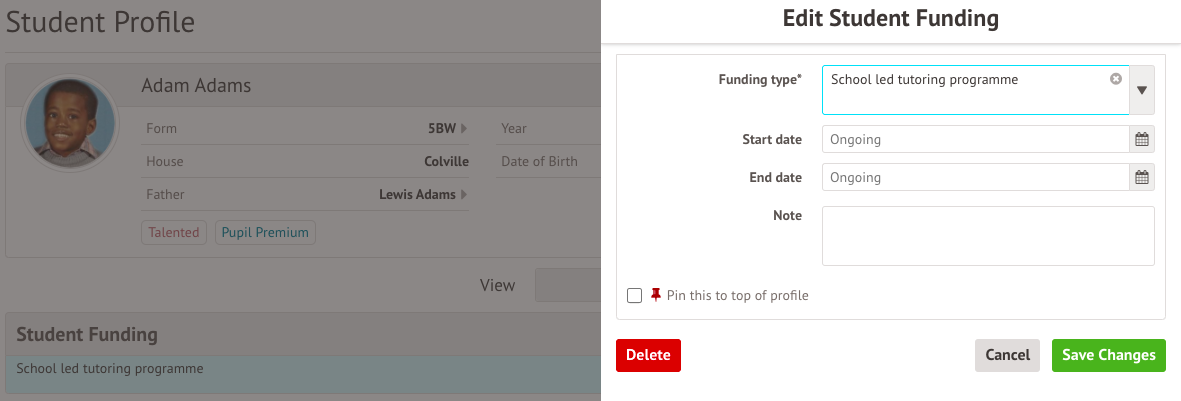Click the arrow beside Lewis Adams
This screenshot has width=1181, height=401.
coord(464,195)
